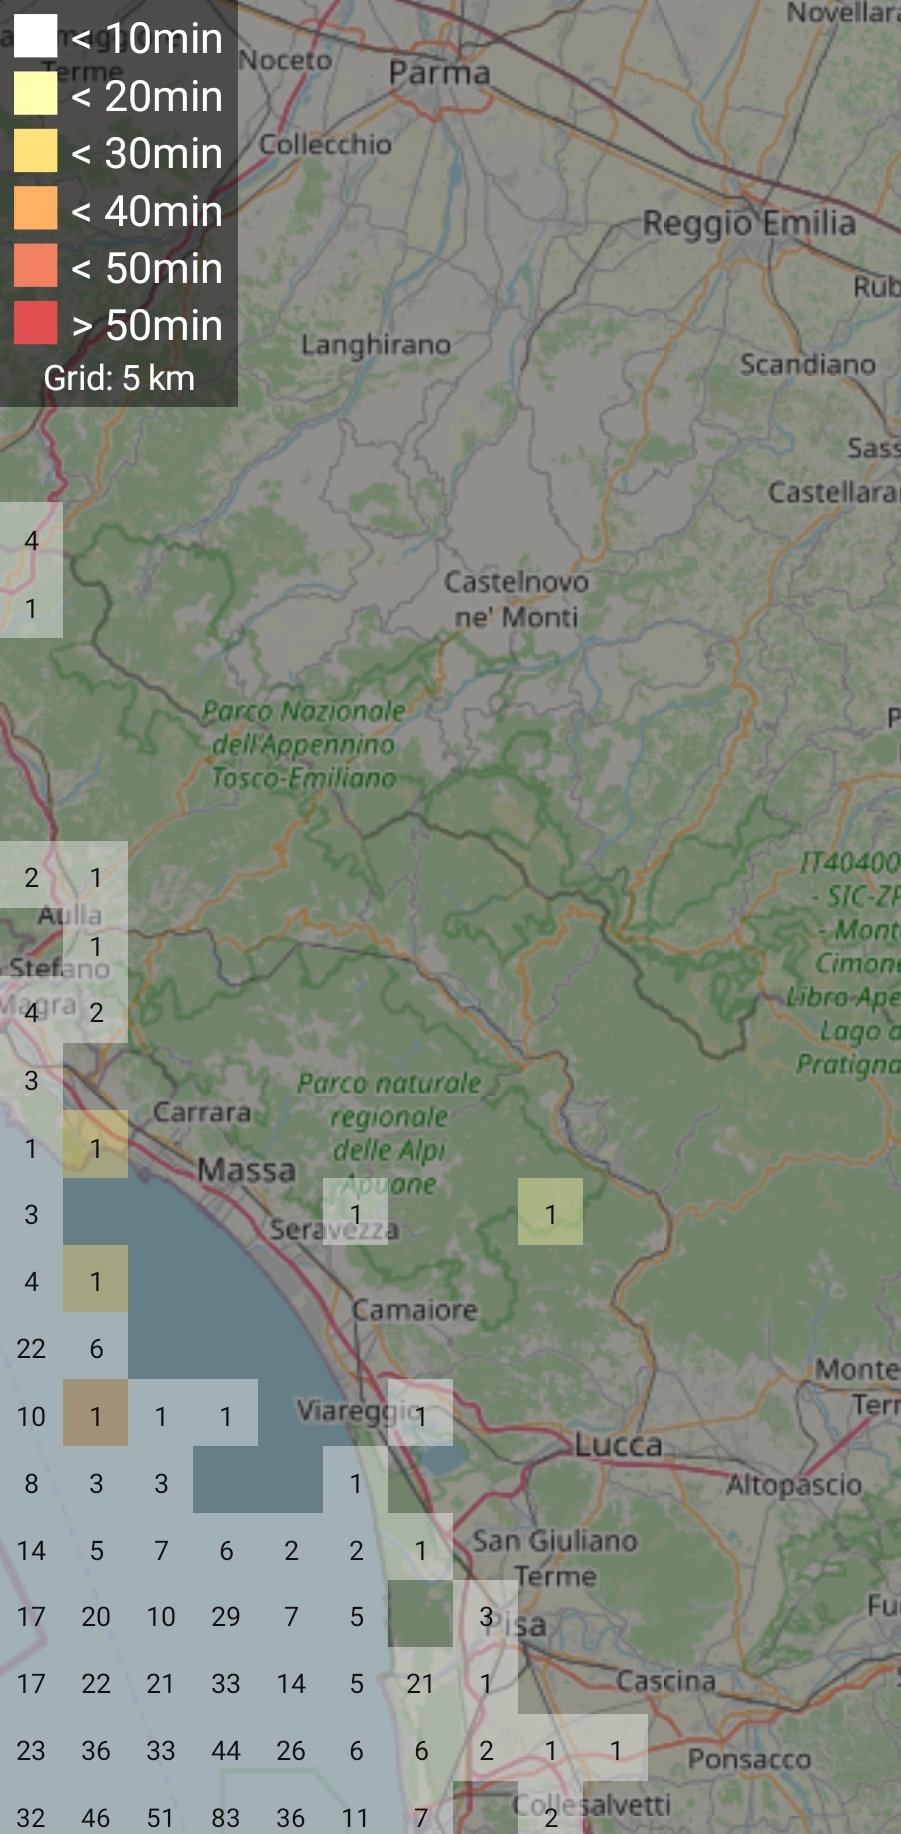Screen dimensions: 901x1834
Task: Select the grid cell with value 11
Action: click(x=356, y=1817)
